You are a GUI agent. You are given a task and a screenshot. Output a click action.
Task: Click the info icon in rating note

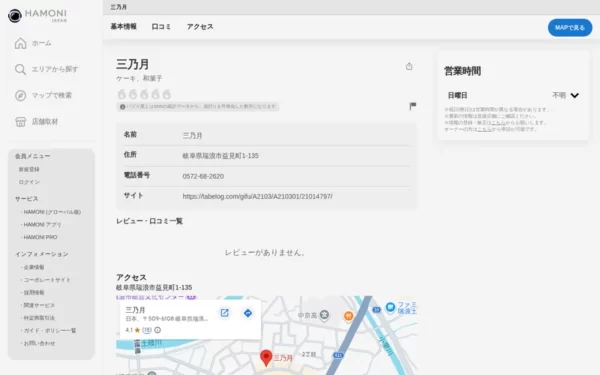tap(122, 107)
